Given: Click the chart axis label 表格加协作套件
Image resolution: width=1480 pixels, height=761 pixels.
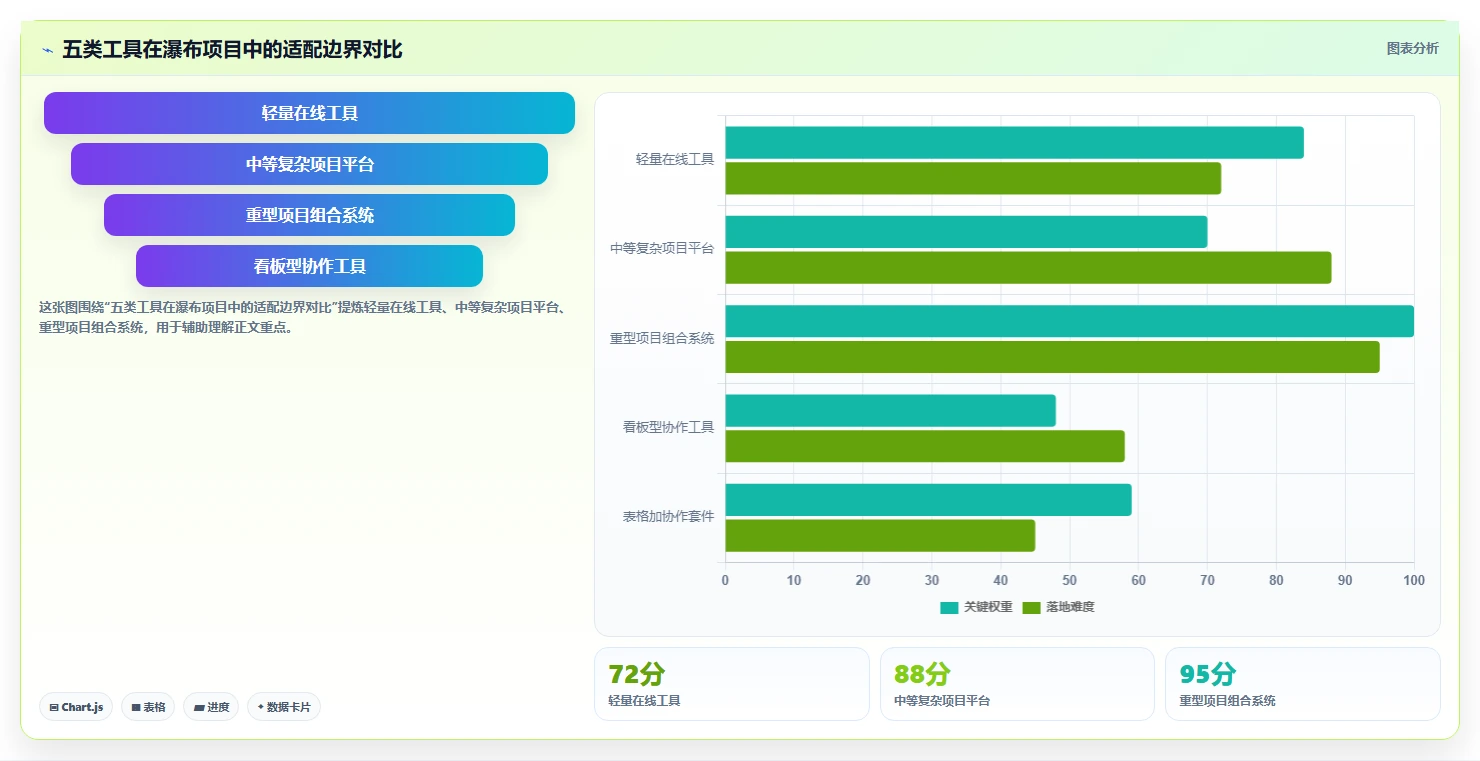Looking at the screenshot, I should (x=669, y=517).
